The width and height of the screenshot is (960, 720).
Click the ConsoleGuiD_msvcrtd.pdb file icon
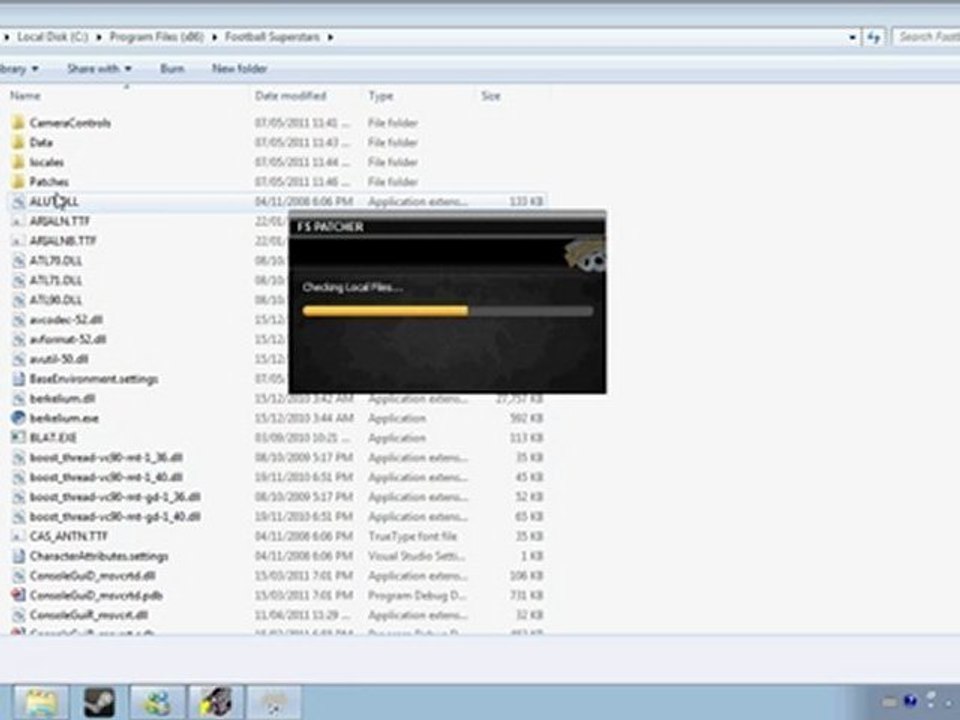(18, 595)
